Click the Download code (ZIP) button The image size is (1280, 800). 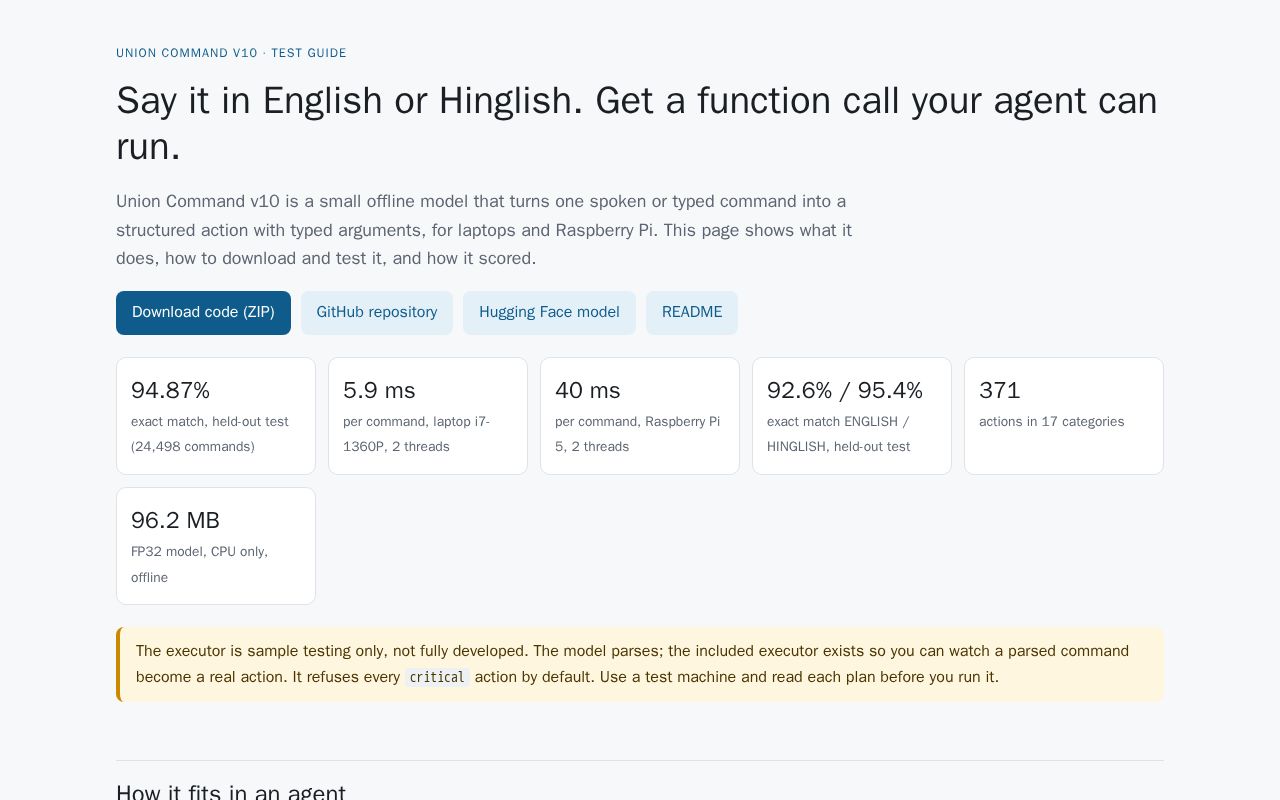tap(203, 313)
